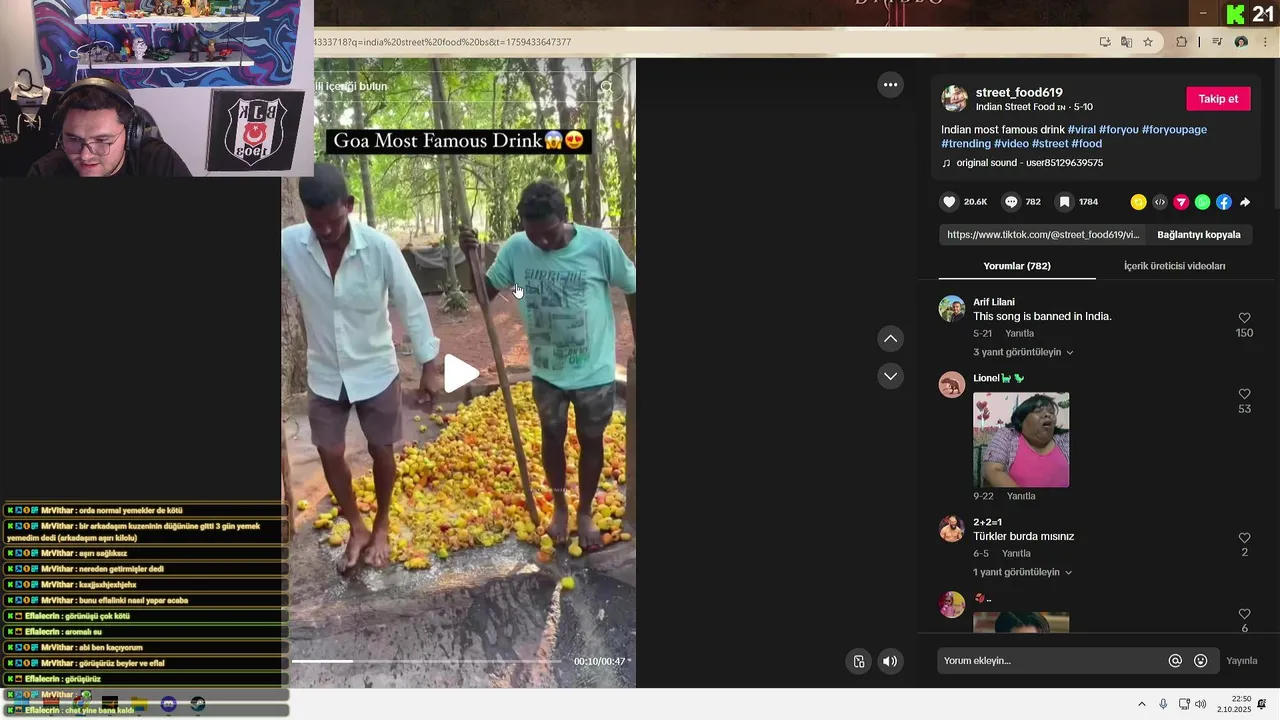Save the video with the bookmark icon
Viewport: 1280px width, 720px height.
point(1065,202)
